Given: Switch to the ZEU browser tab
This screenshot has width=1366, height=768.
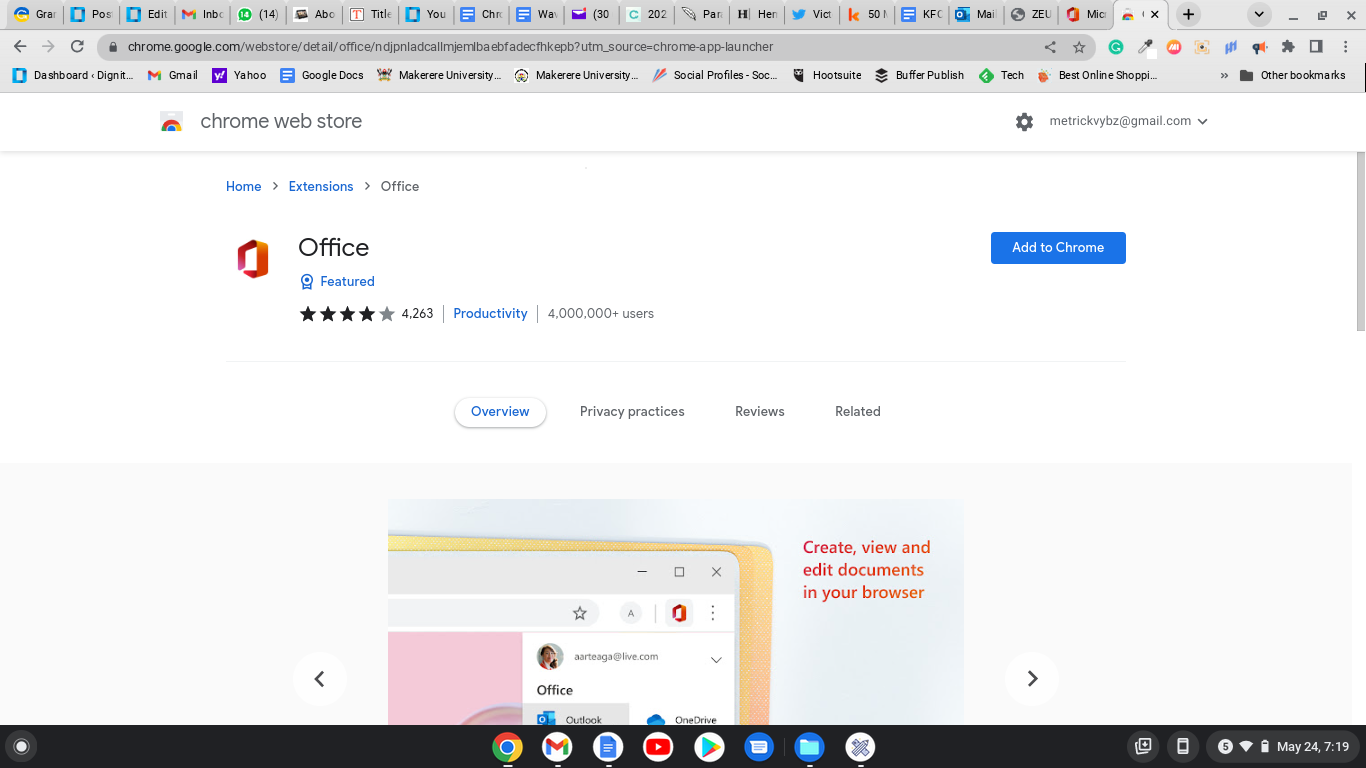Looking at the screenshot, I should point(1030,15).
